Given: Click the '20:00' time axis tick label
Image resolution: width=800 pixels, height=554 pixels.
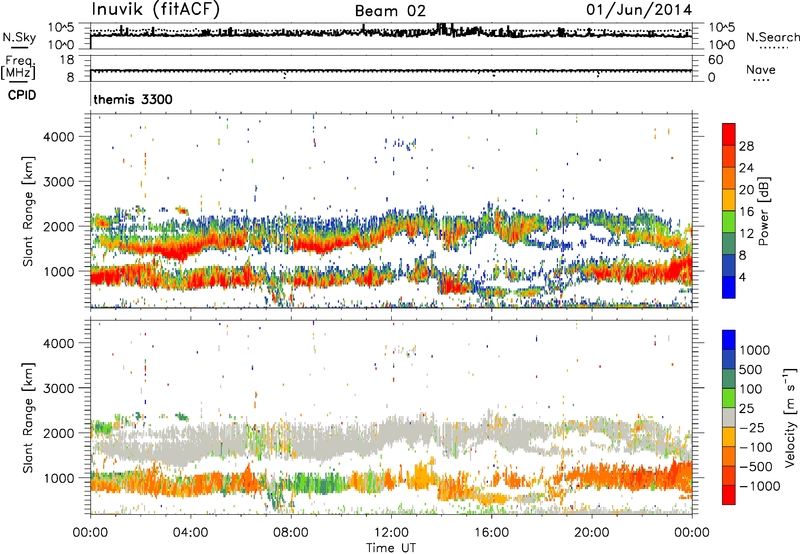Looking at the screenshot, I should [591, 533].
